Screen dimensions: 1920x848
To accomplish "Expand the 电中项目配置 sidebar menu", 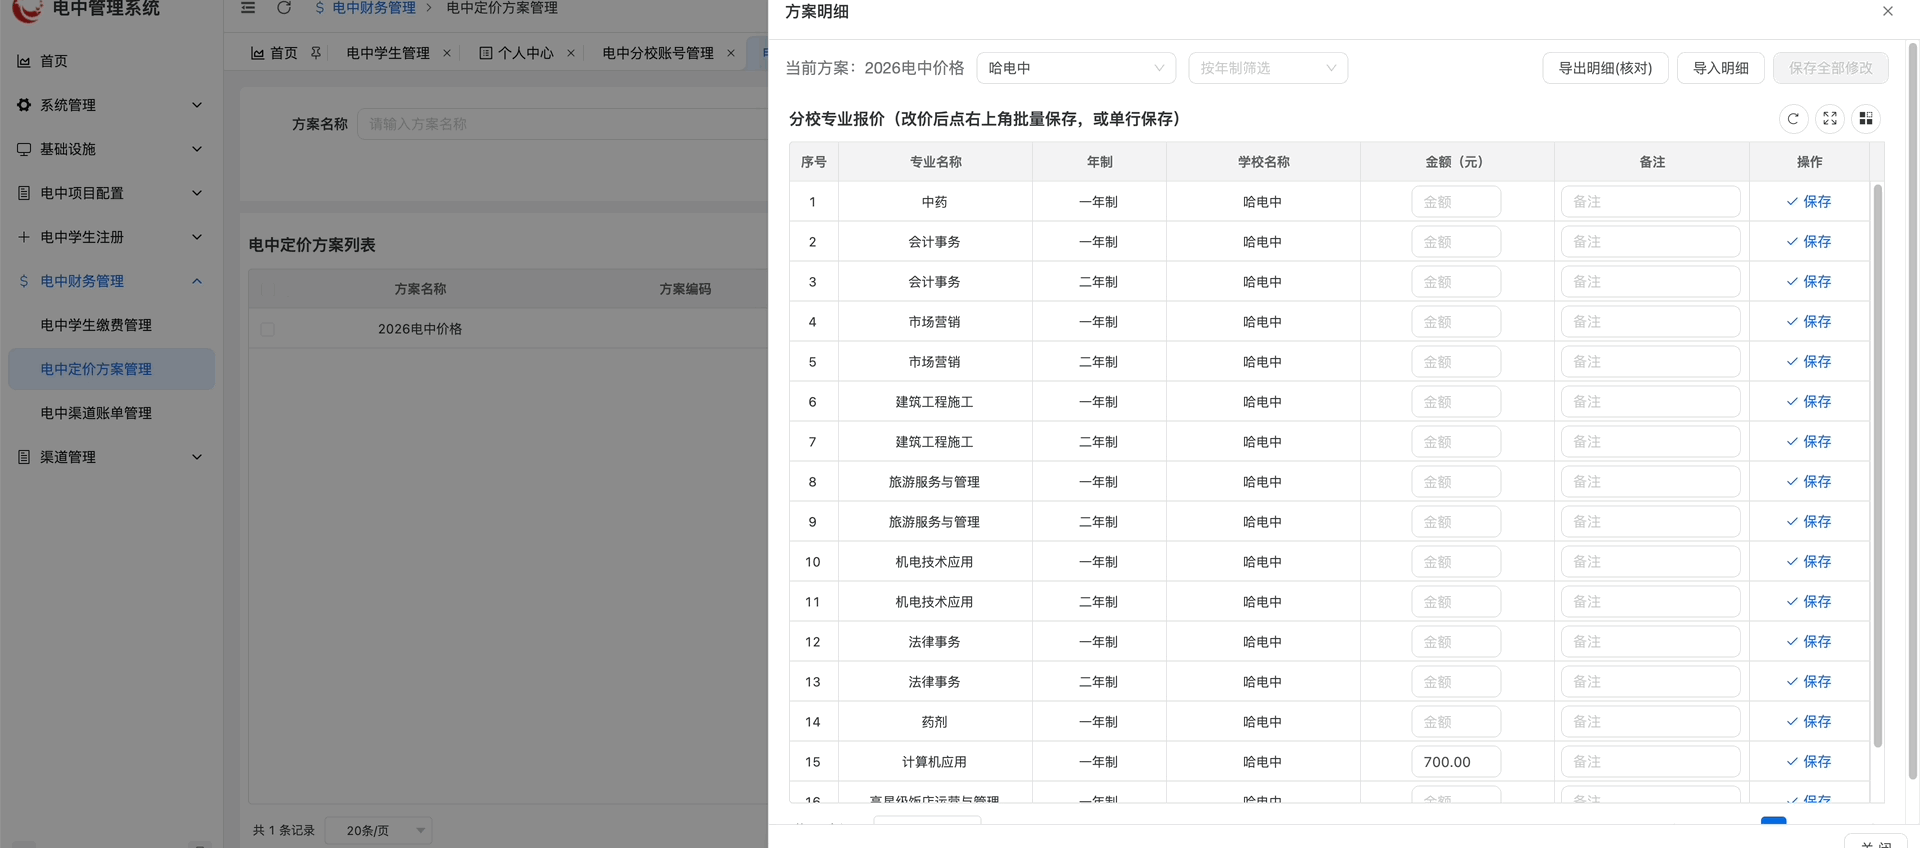I will click(111, 193).
